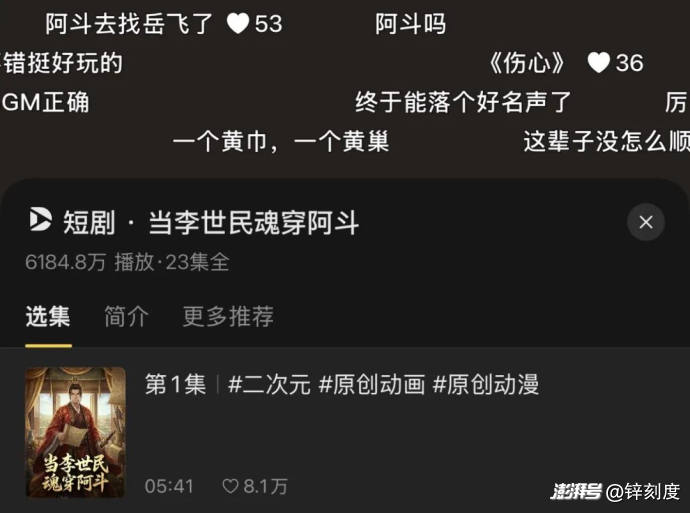This screenshot has height=513, width=690.
Task: Select the 选集 tab
Action: click(48, 316)
